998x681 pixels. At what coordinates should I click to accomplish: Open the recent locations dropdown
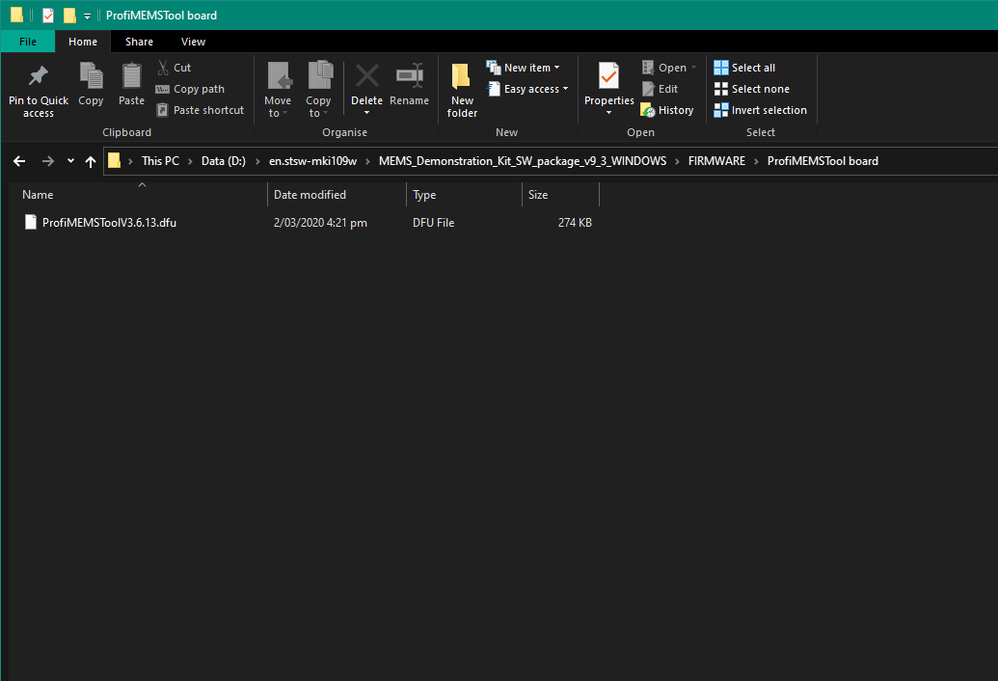coord(71,161)
